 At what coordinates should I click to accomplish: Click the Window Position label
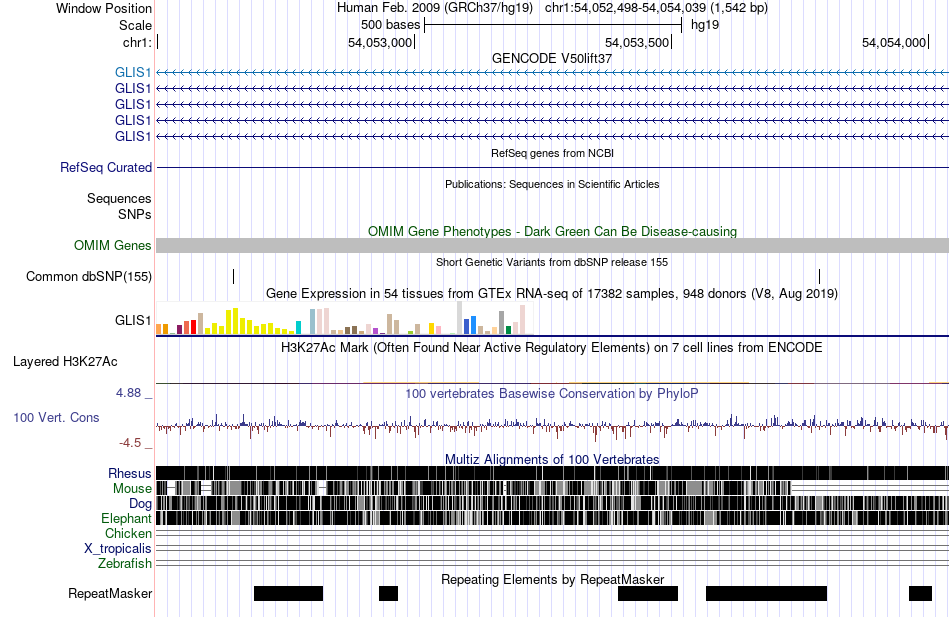point(104,8)
